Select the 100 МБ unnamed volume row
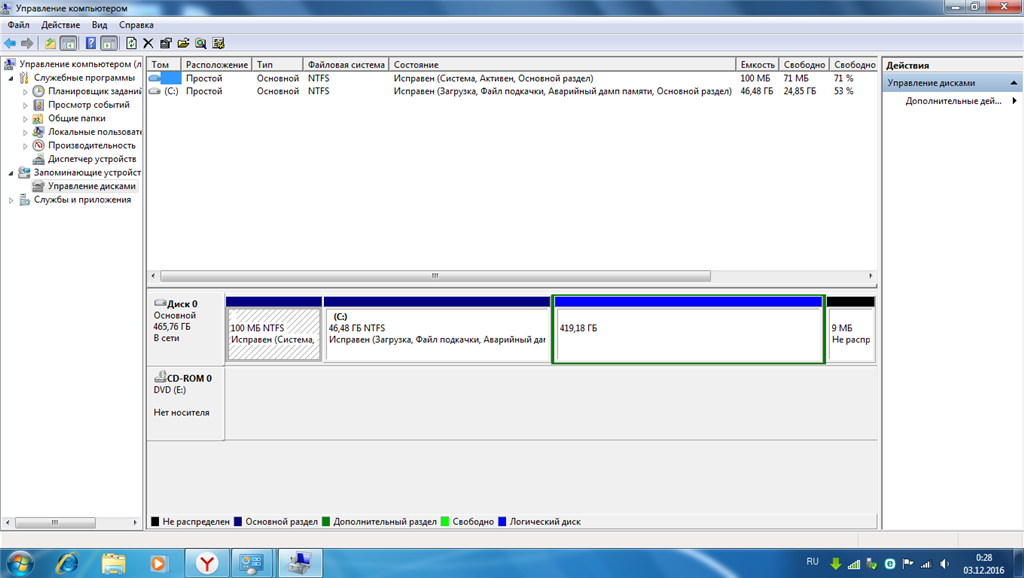The height and width of the screenshot is (578, 1024). 512,78
